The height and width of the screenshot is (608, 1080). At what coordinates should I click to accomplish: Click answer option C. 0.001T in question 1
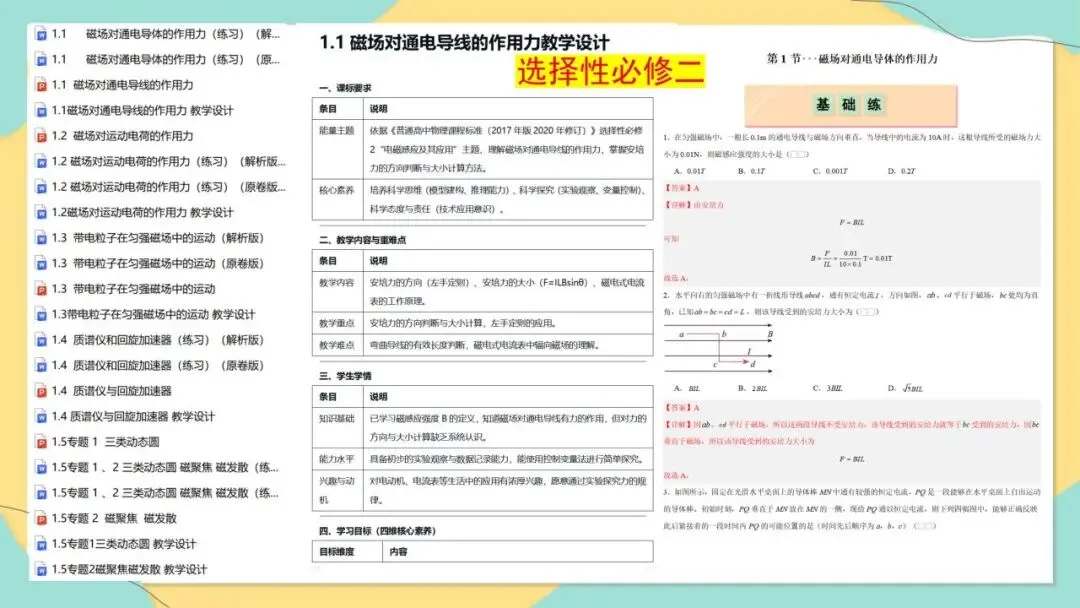(830, 171)
